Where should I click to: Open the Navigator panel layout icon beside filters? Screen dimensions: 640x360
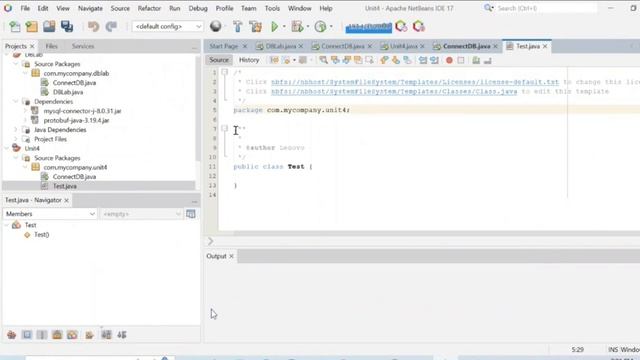click(x=191, y=214)
